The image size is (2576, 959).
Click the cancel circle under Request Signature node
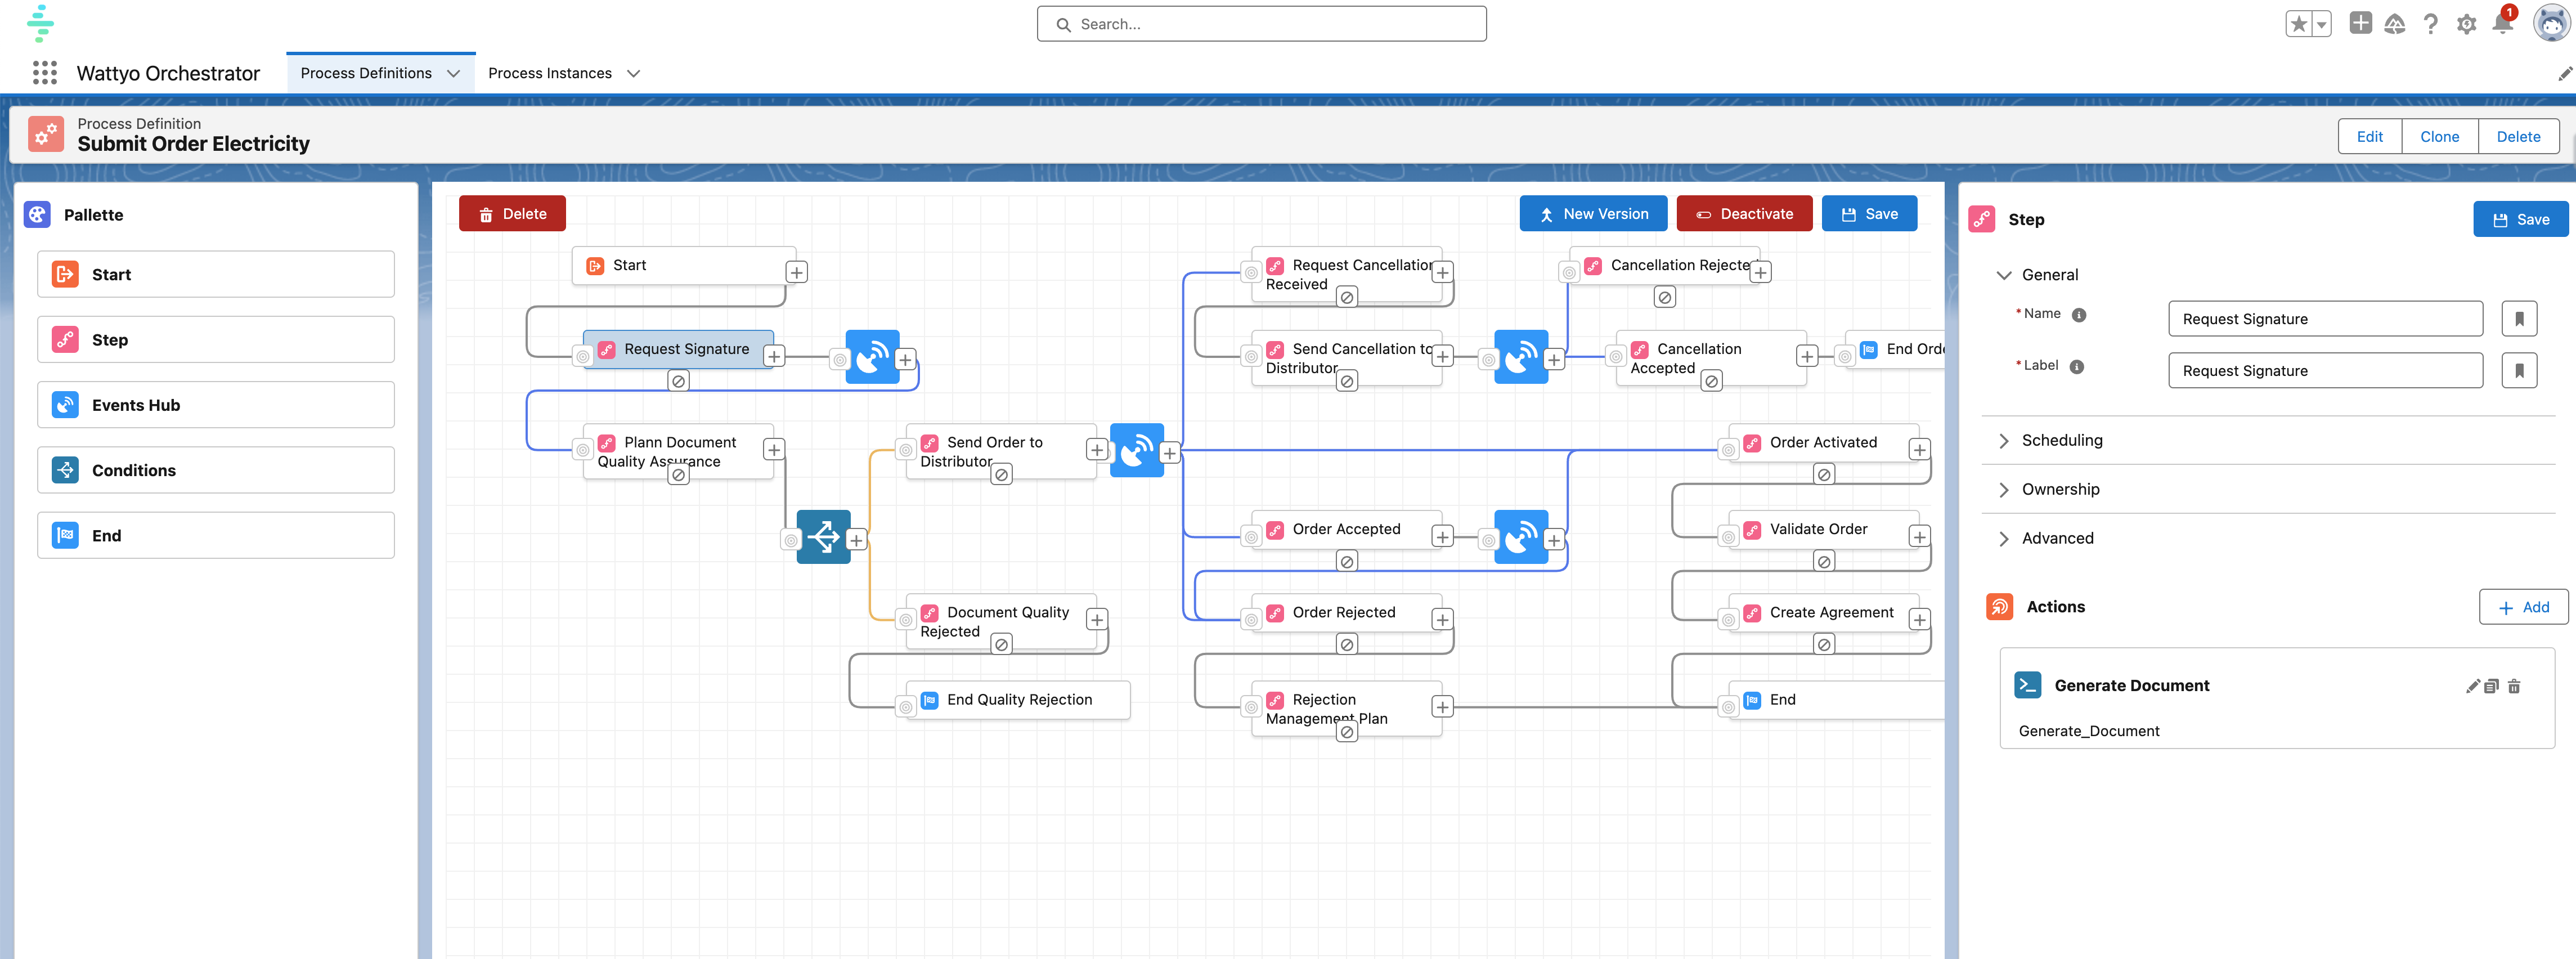678,381
